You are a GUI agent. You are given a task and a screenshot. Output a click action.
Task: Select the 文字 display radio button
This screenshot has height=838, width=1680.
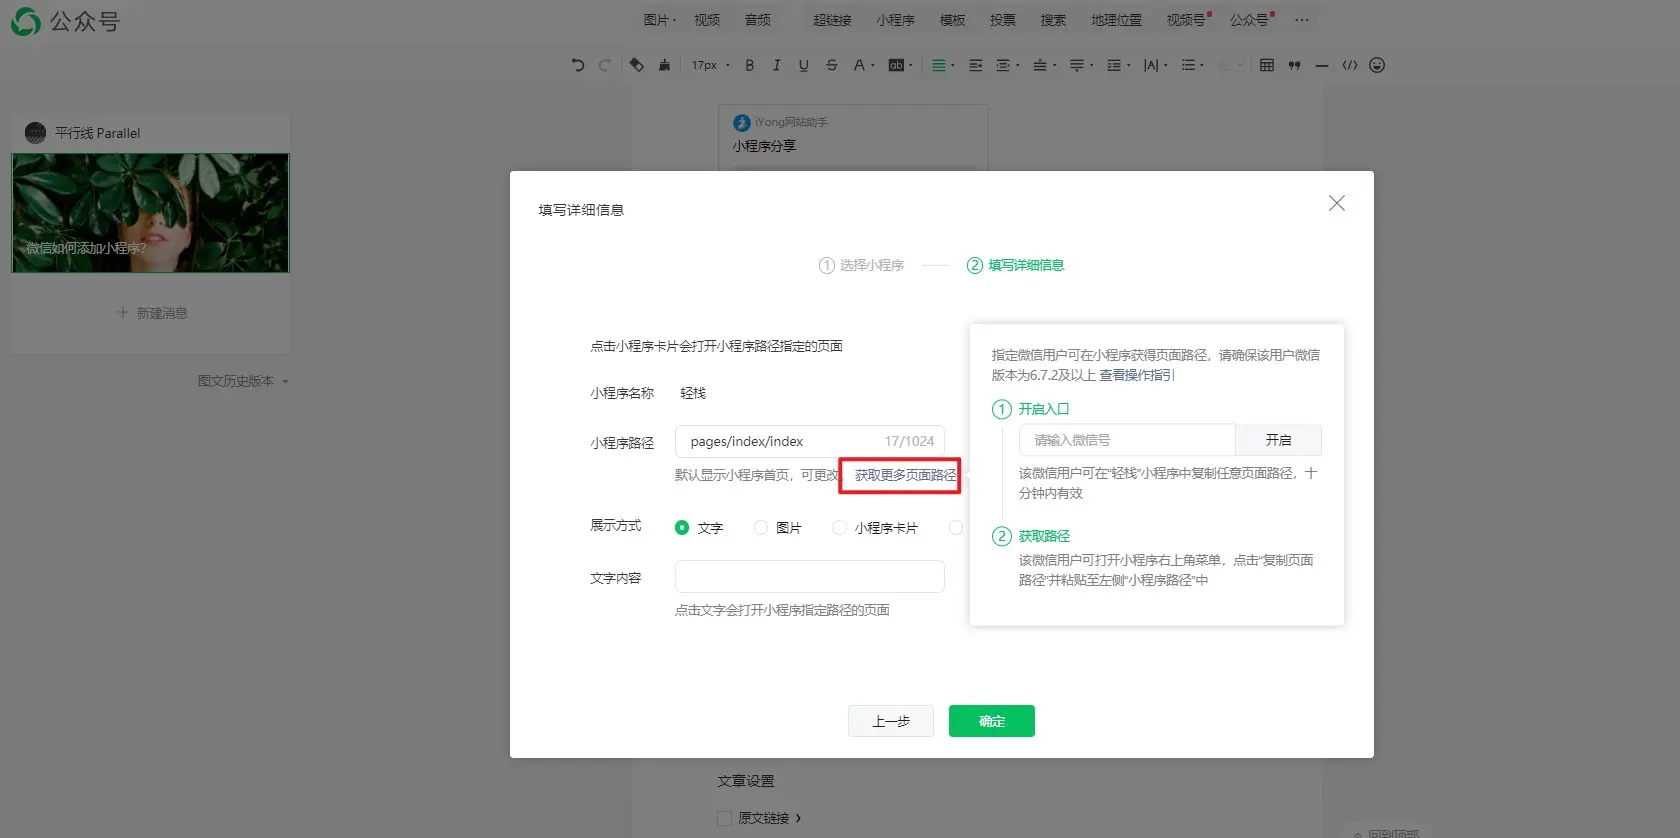tap(682, 527)
